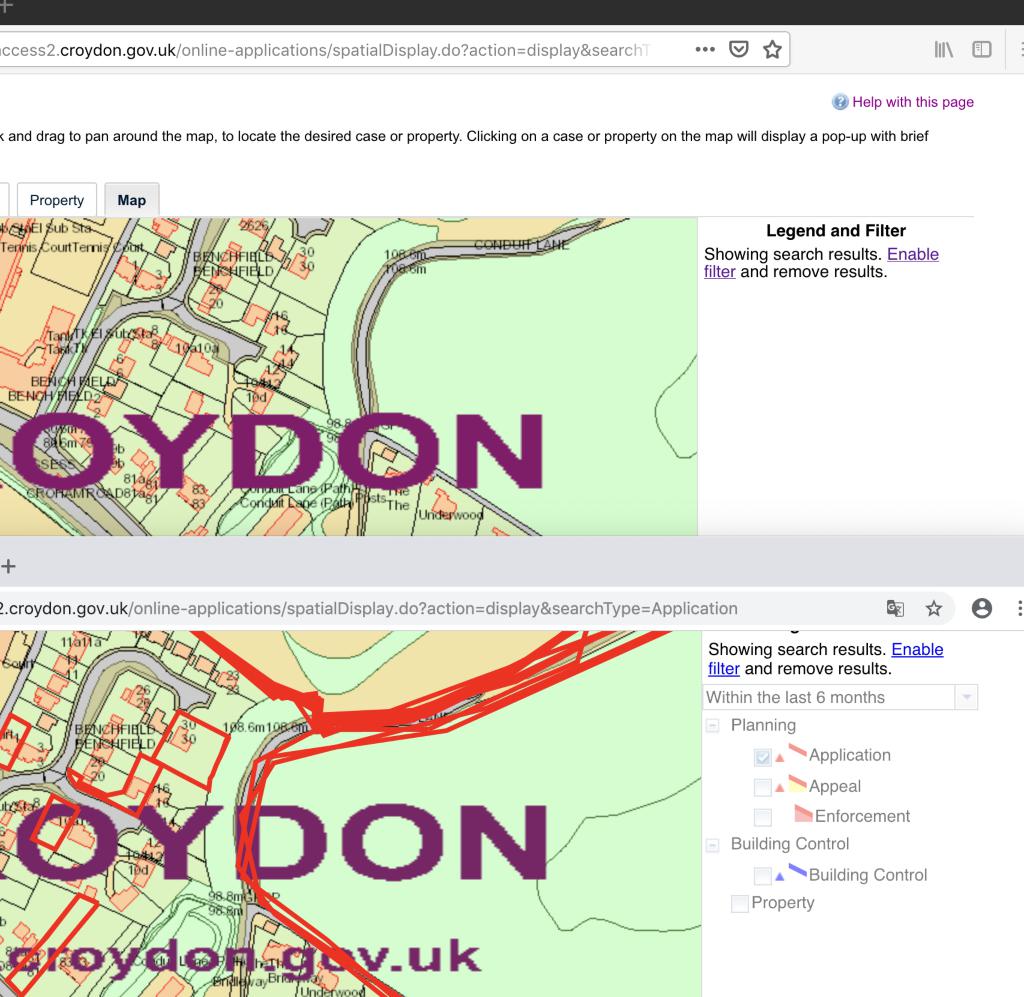
Task: Uncheck the Application layer checkbox
Action: point(762,757)
